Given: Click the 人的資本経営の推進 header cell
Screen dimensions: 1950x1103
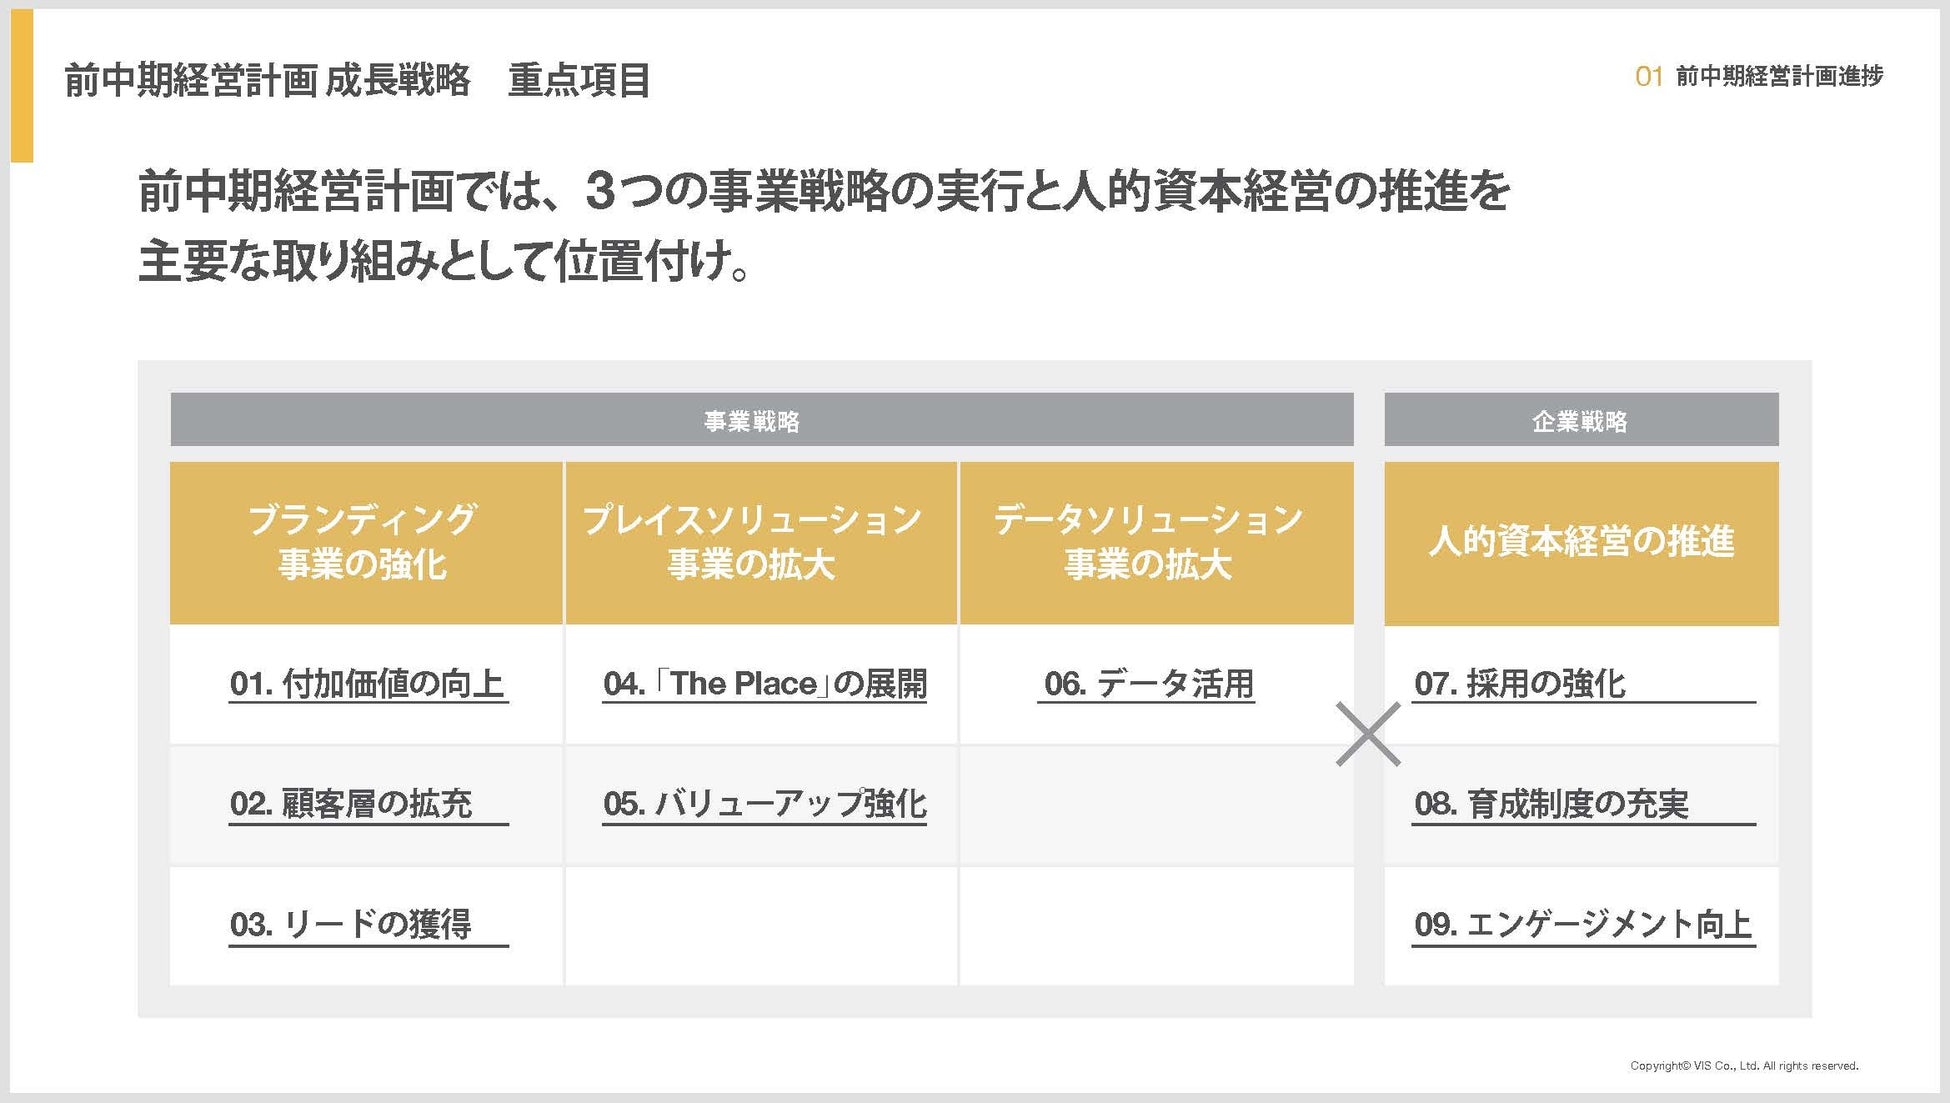Looking at the screenshot, I should coord(1580,542).
